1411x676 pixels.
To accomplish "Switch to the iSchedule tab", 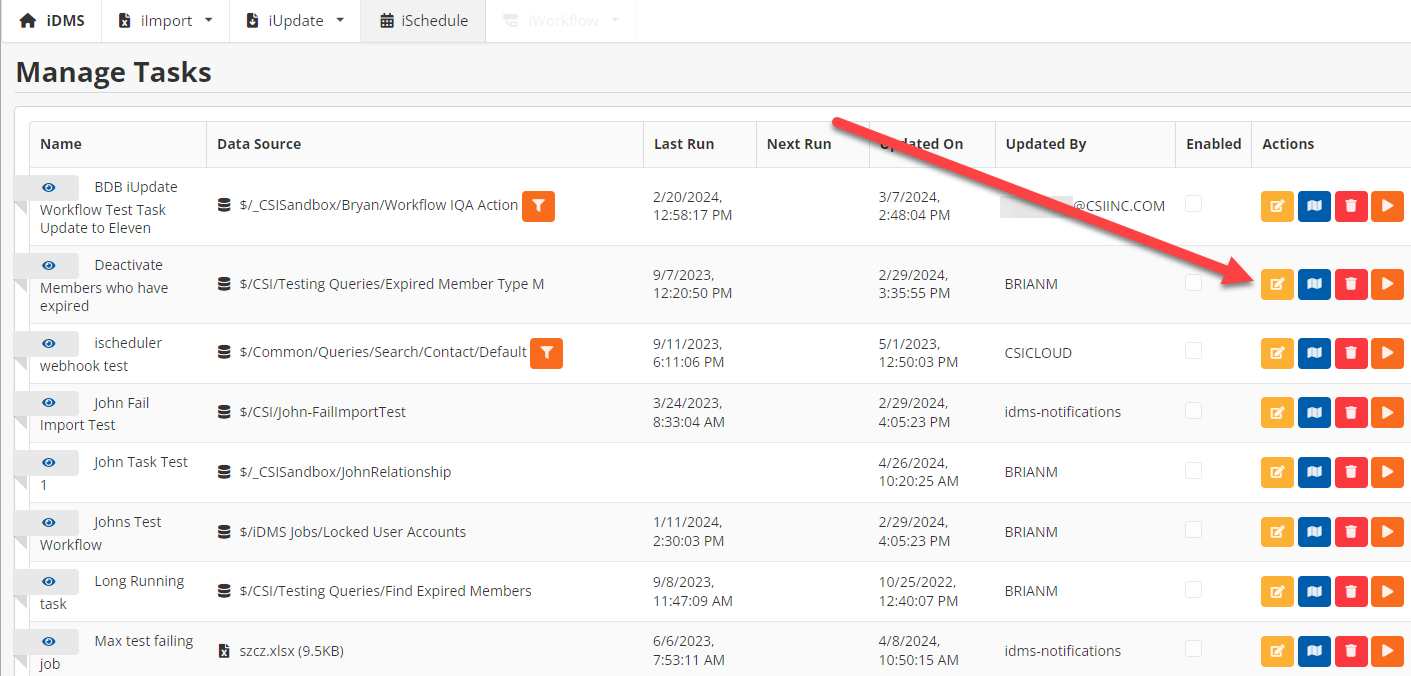I will [423, 21].
